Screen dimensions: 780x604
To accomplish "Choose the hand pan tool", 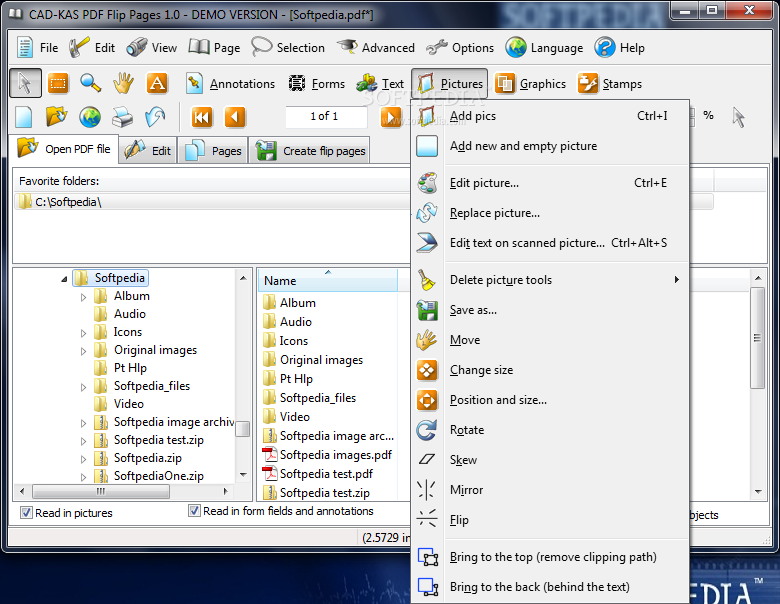I will tap(123, 83).
